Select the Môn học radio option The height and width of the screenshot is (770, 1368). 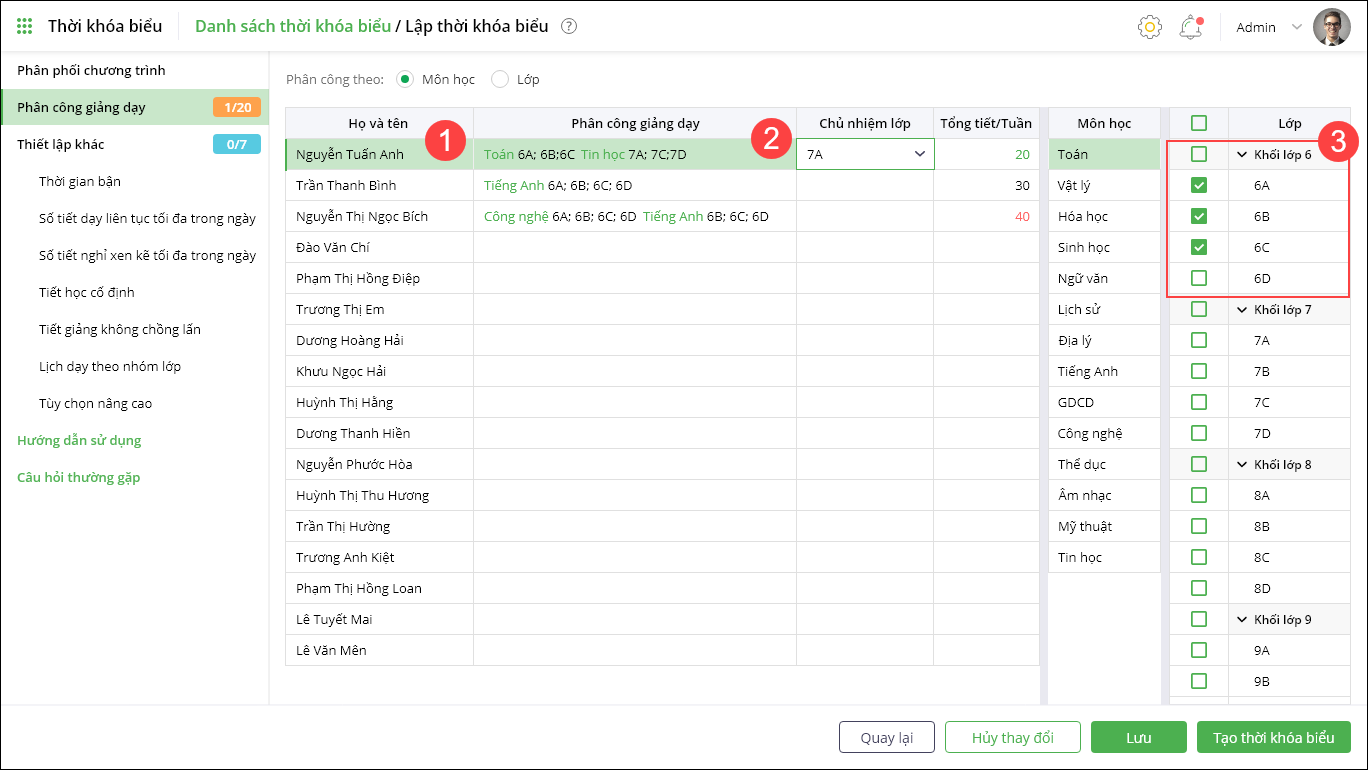405,79
